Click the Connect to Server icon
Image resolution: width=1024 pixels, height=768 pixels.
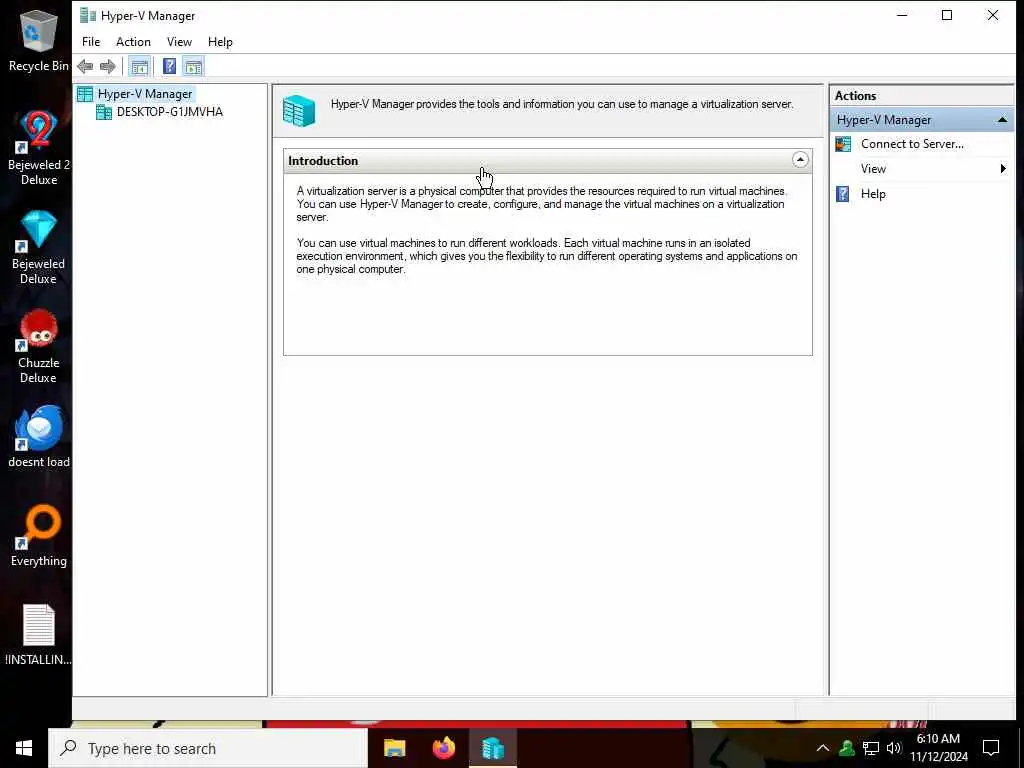click(x=843, y=144)
